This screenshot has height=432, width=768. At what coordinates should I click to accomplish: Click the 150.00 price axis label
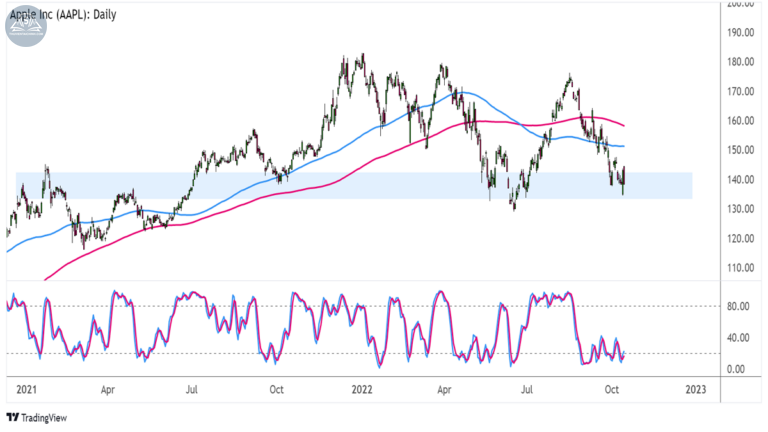click(740, 150)
